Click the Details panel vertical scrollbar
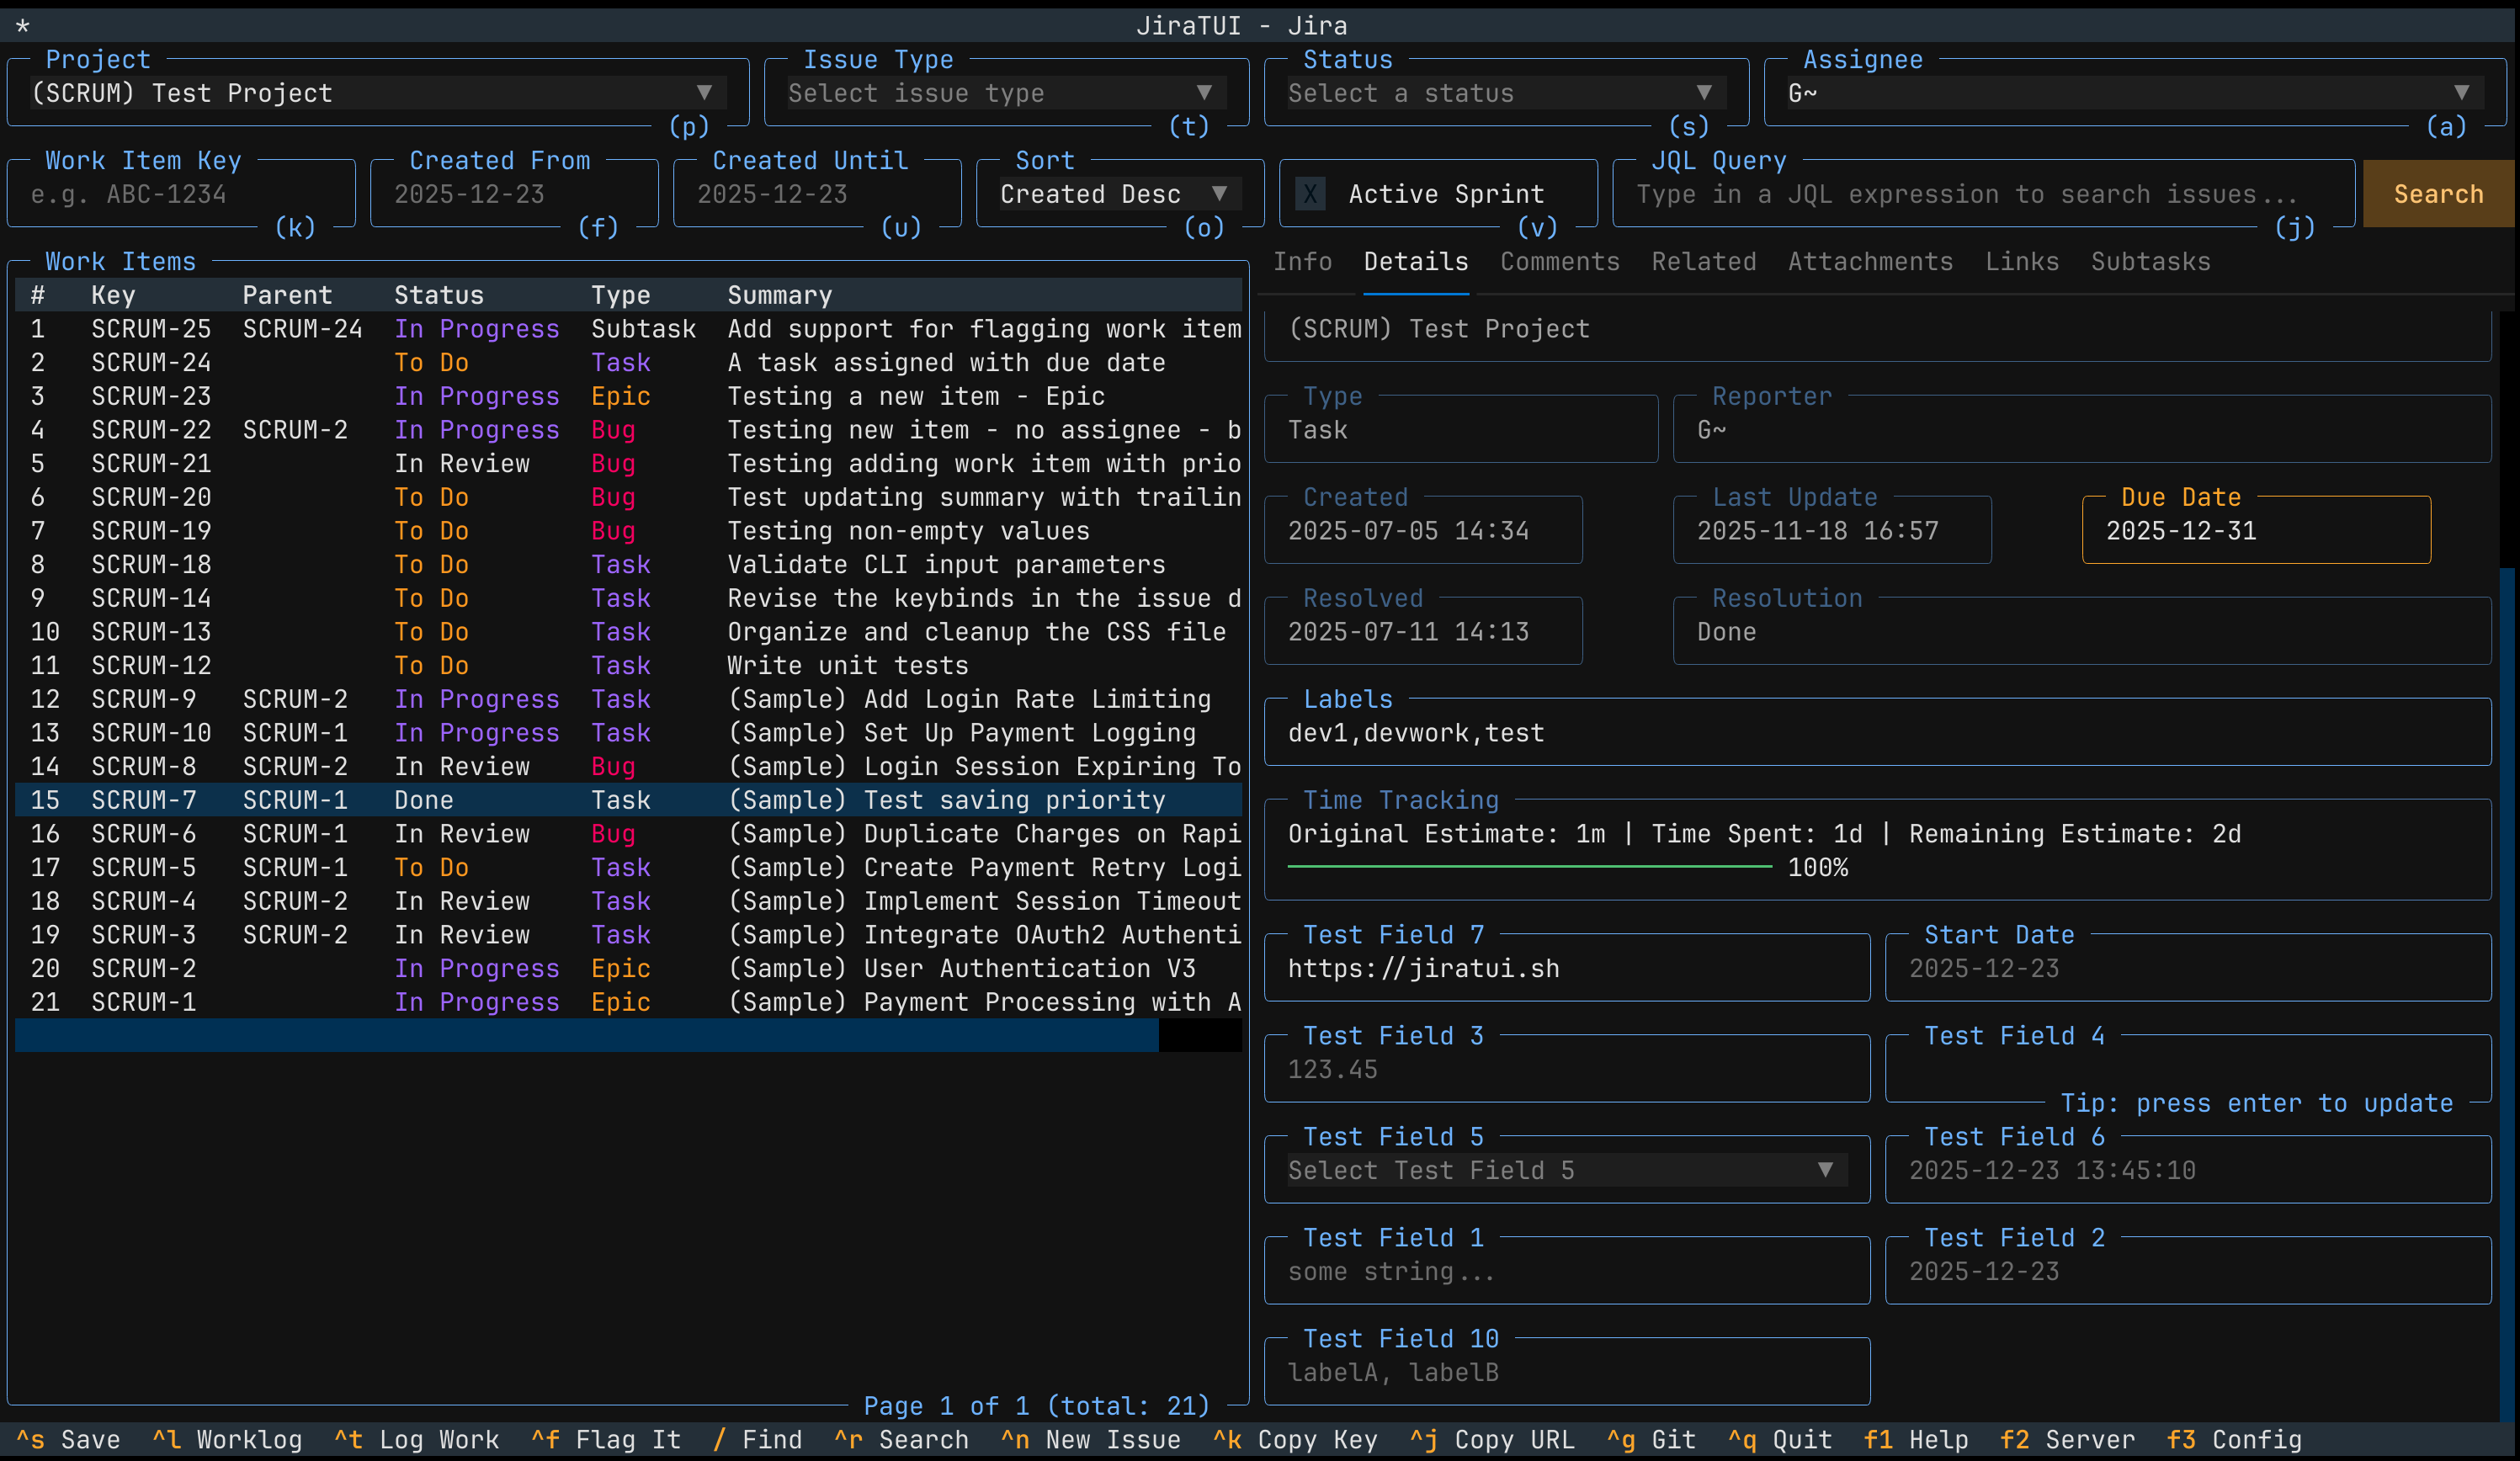 tap(2506, 995)
